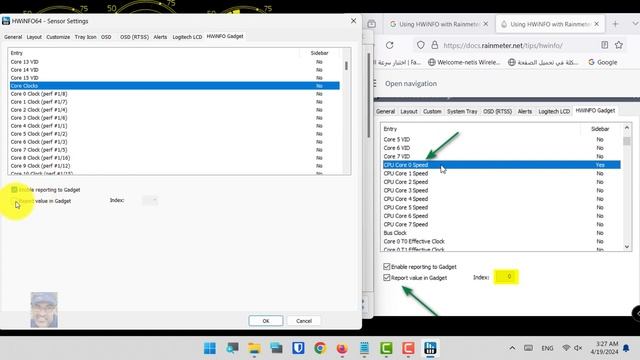This screenshot has width=640, height=360.
Task: Click the Sidebar column header in Sensor Settings
Action: (x=319, y=53)
